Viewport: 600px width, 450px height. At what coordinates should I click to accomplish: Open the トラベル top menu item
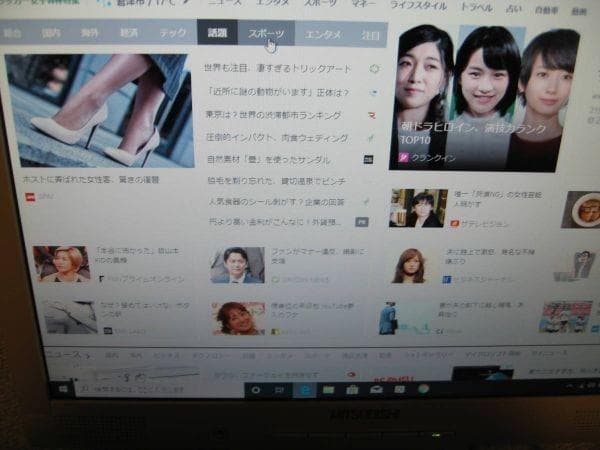(476, 7)
